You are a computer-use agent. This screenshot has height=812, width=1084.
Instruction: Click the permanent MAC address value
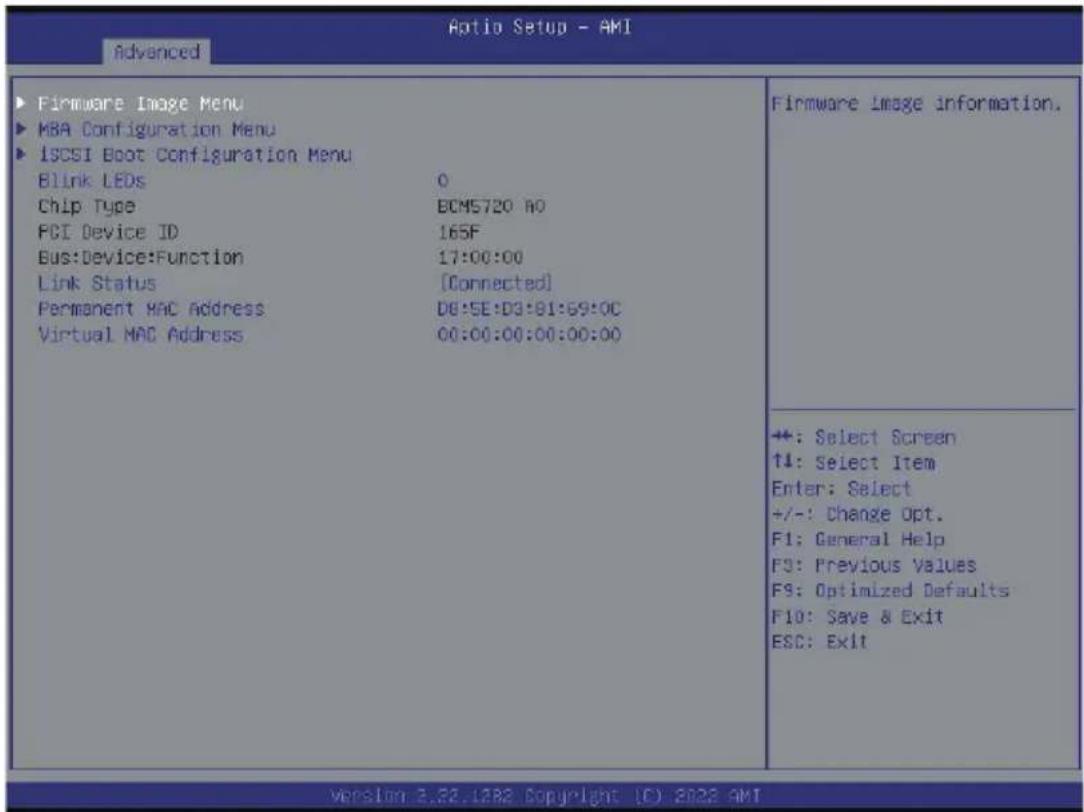(529, 309)
